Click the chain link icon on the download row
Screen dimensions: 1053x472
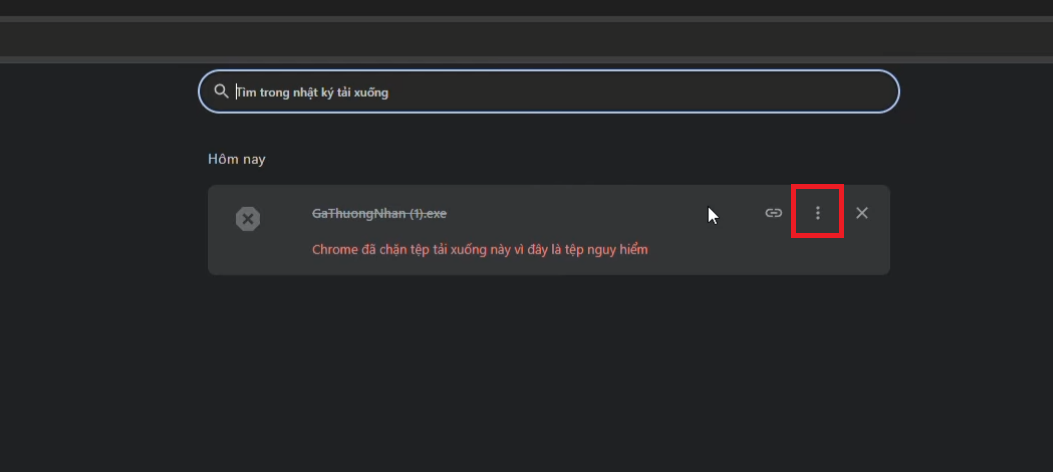click(x=773, y=213)
